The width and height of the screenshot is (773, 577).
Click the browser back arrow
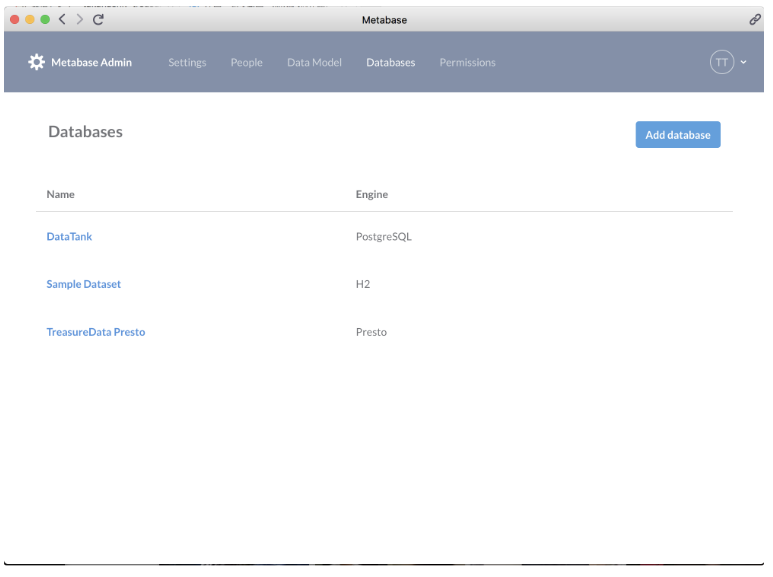tap(62, 19)
